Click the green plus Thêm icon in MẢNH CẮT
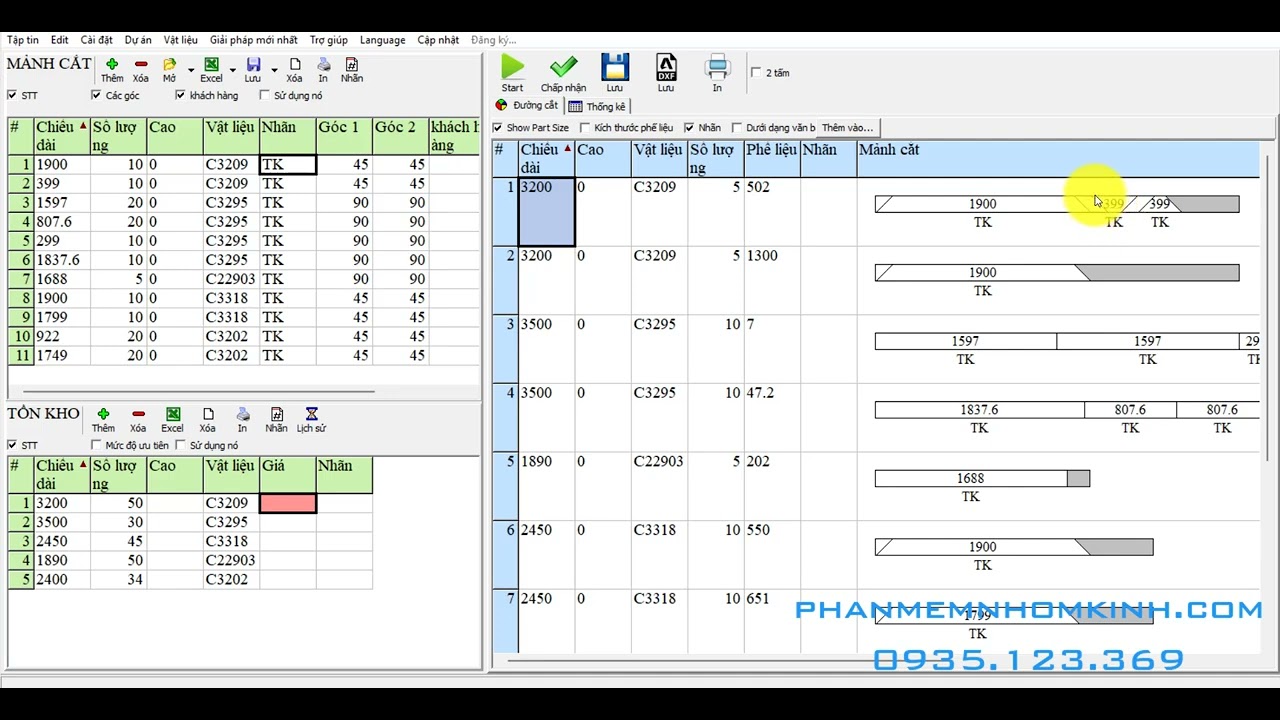 click(112, 64)
